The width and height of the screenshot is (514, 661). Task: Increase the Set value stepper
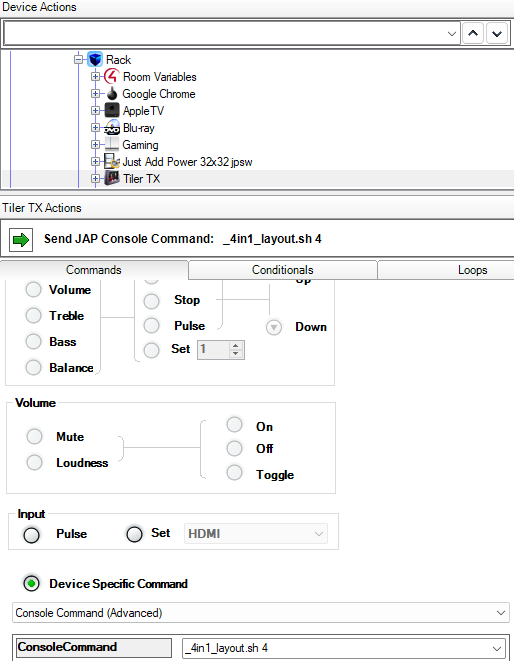point(236,346)
